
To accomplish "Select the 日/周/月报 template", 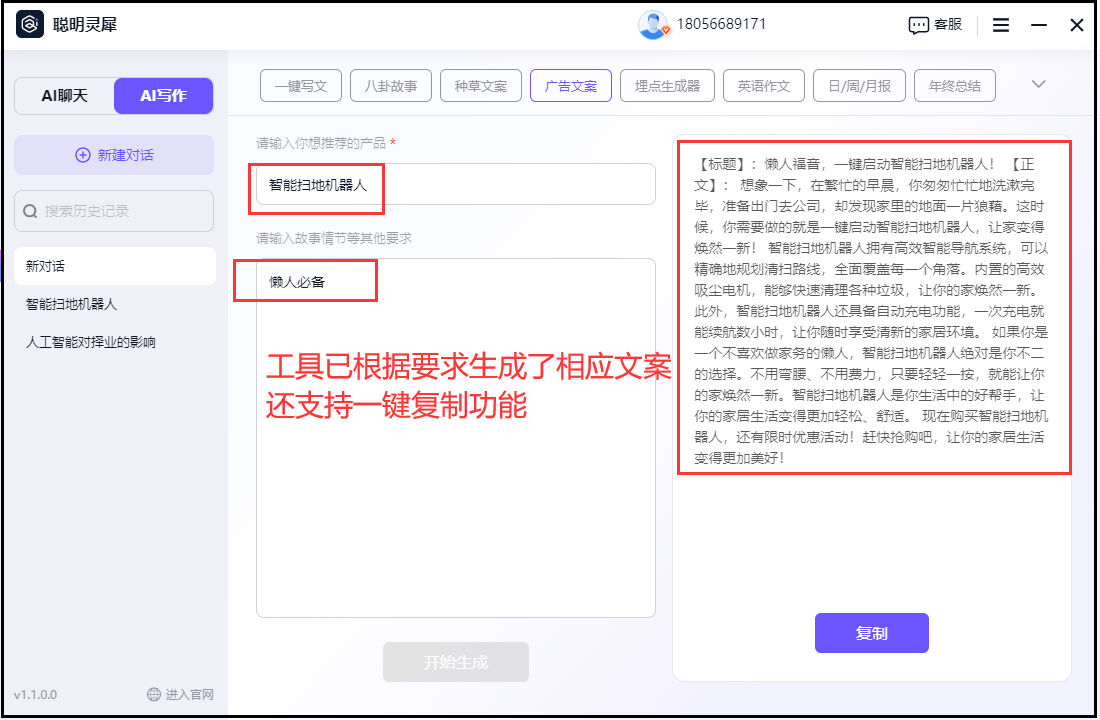I will click(858, 85).
